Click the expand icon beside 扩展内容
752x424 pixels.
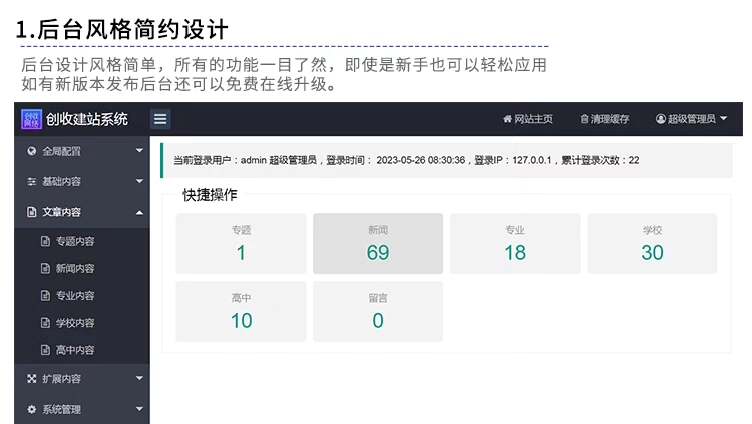32,378
